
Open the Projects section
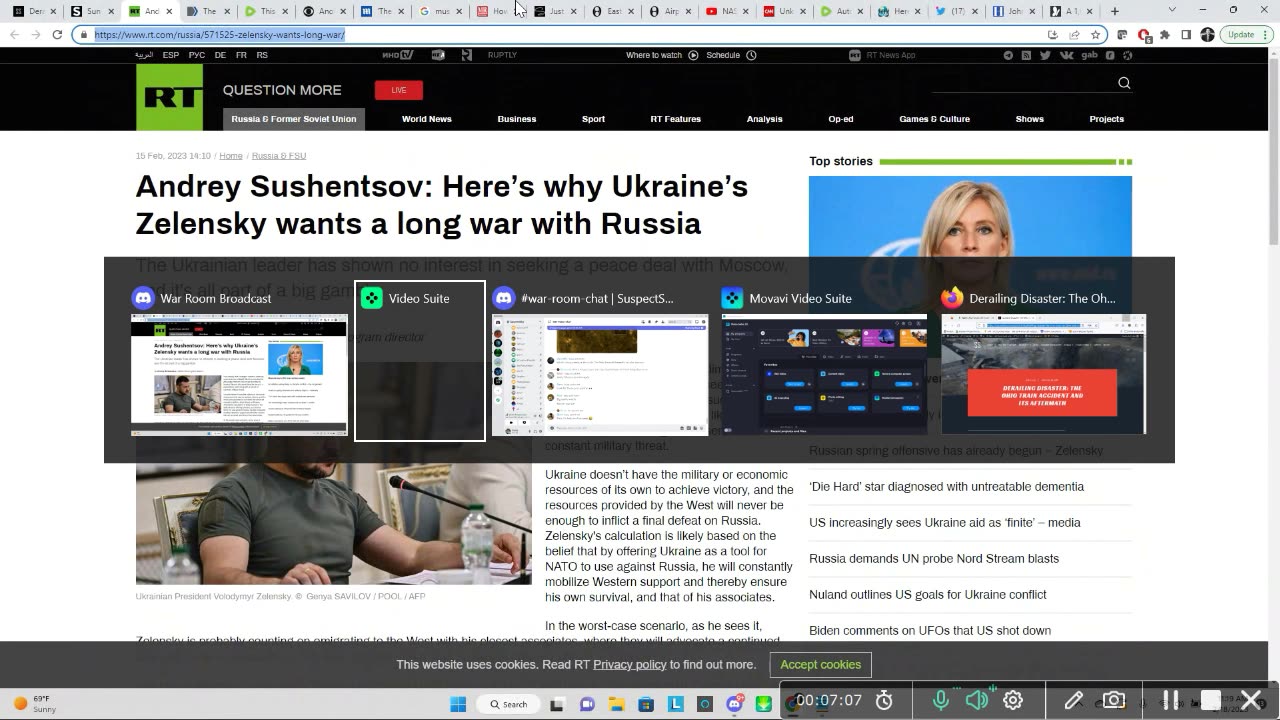[1107, 119]
